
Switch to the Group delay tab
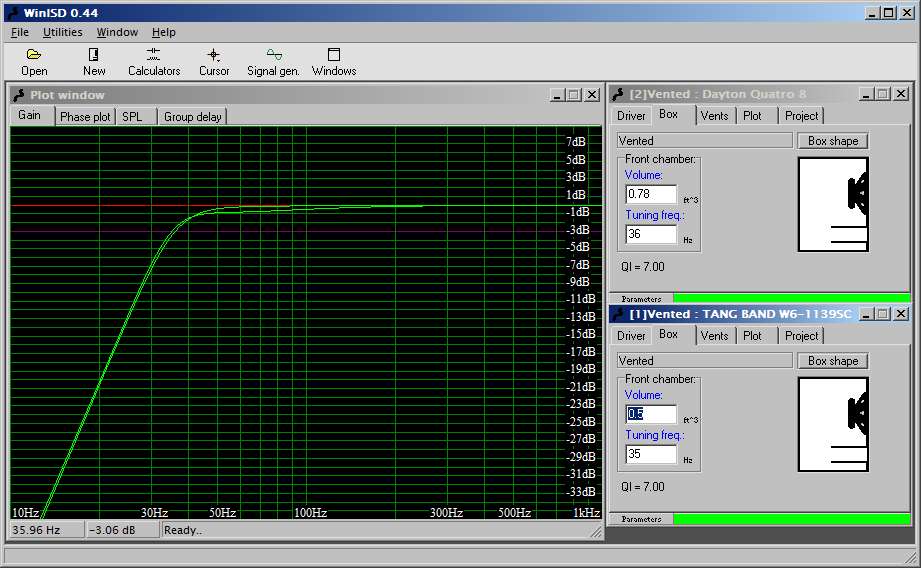(193, 116)
